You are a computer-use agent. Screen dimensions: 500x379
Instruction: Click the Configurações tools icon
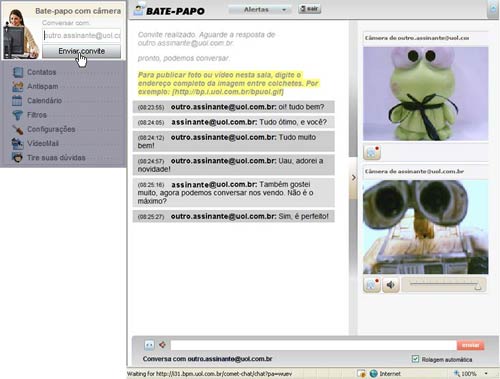point(17,129)
